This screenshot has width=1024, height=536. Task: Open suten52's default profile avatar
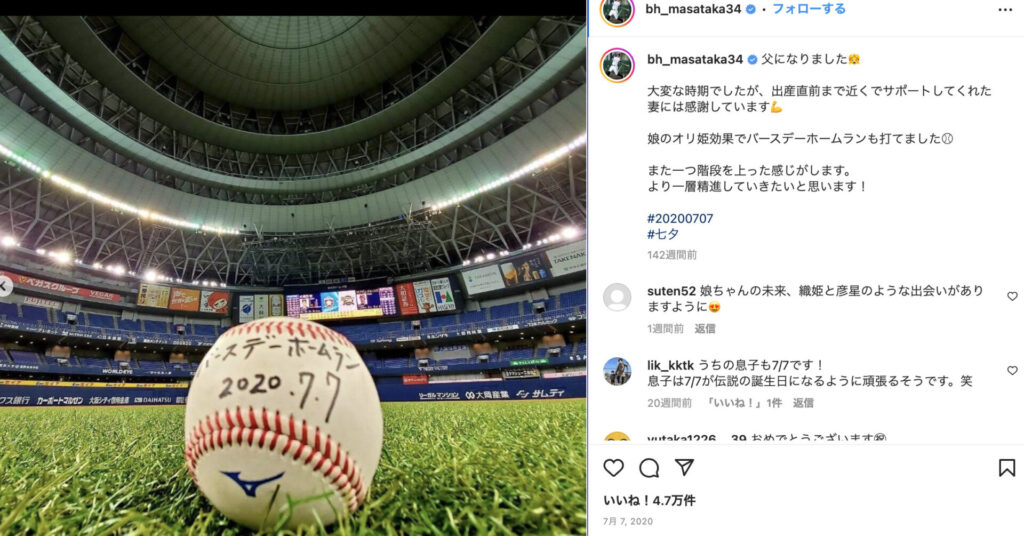click(617, 298)
